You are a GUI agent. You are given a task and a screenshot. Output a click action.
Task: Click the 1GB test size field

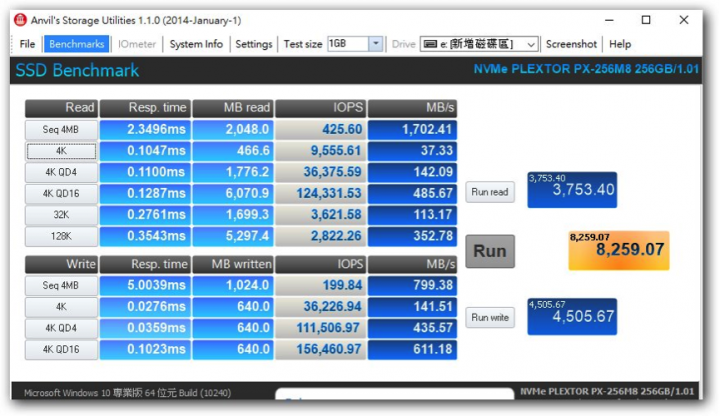coord(348,44)
